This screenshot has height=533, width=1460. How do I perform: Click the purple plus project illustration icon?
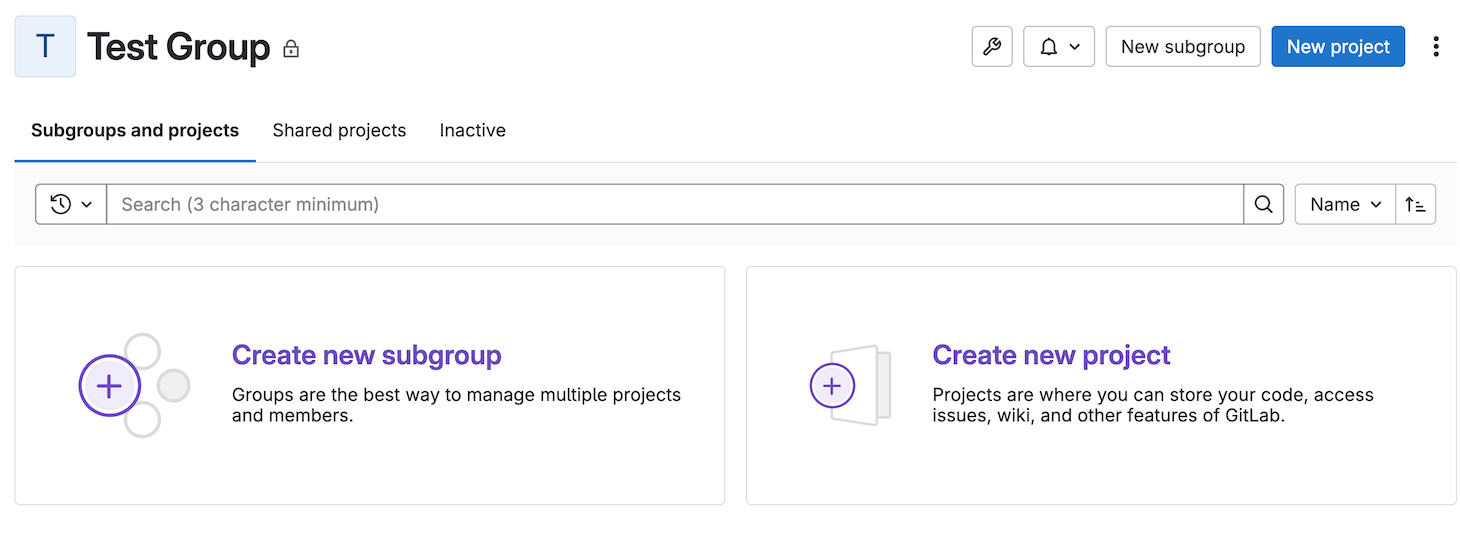tap(832, 386)
